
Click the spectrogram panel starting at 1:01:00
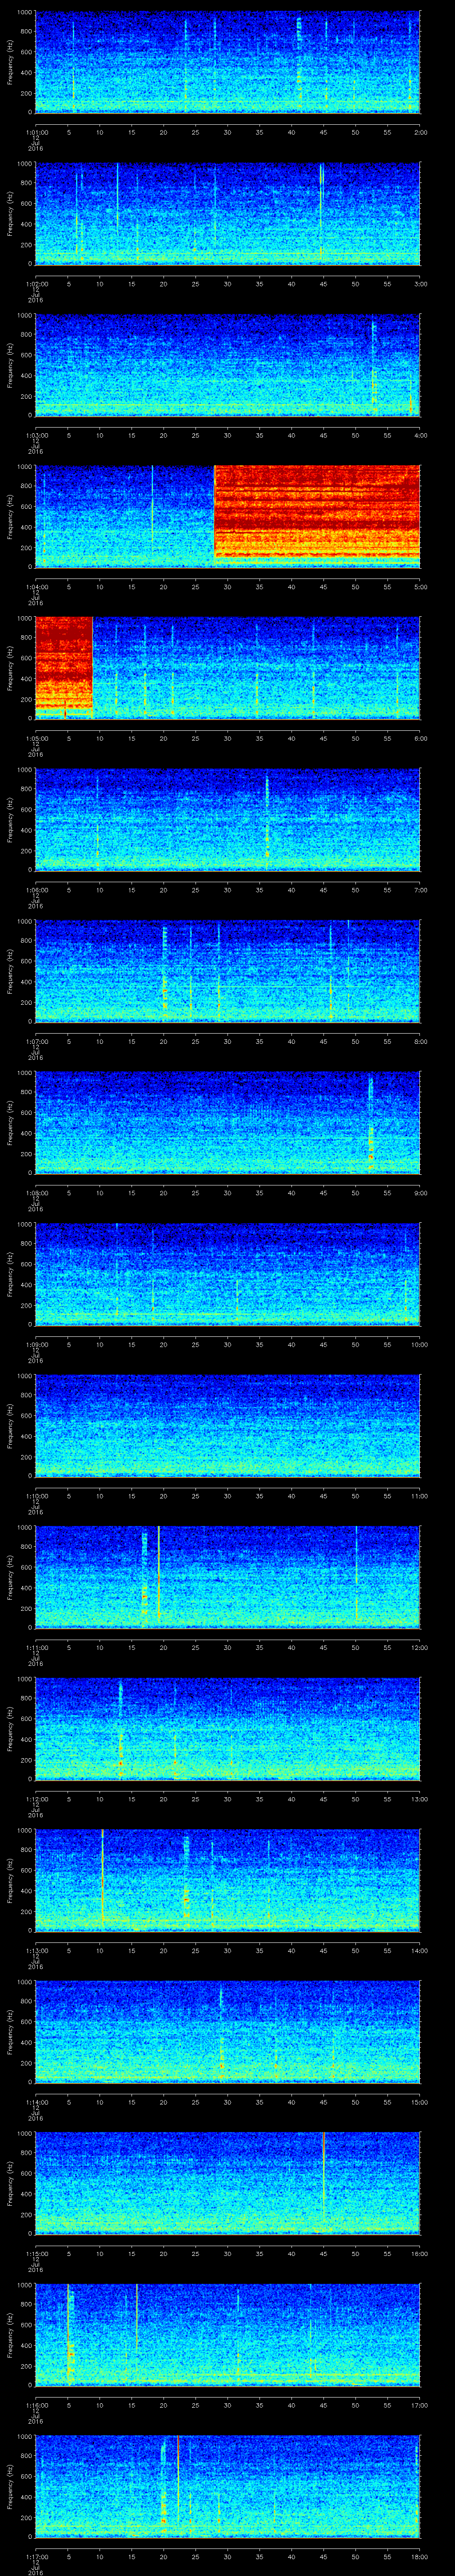(x=227, y=62)
